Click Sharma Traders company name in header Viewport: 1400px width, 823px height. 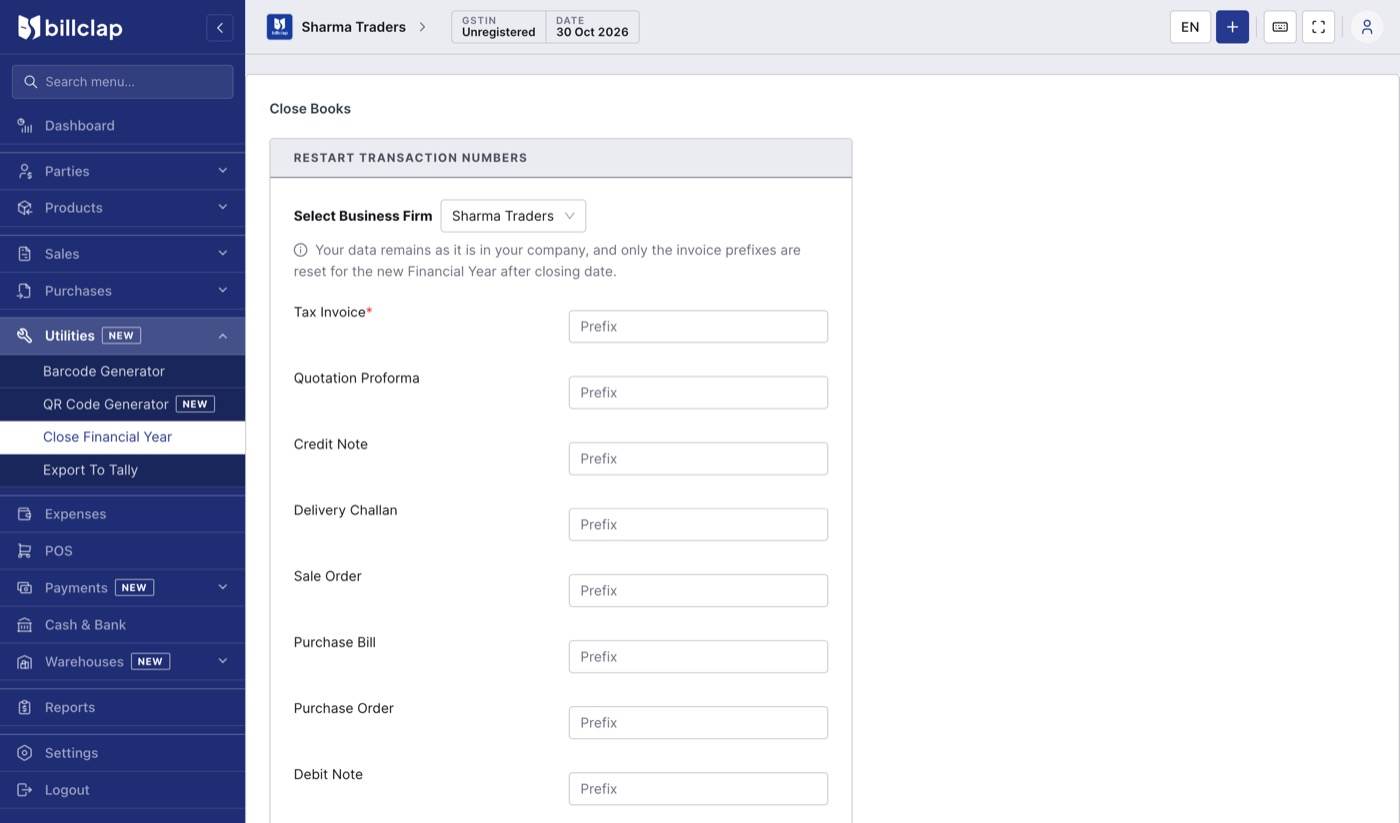[x=354, y=27]
